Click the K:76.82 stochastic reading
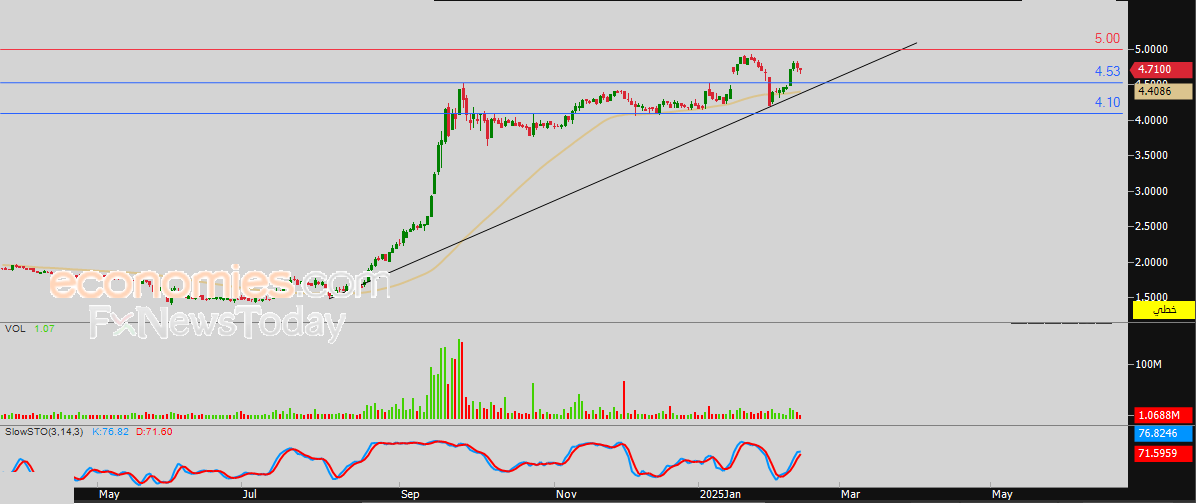Viewport: 1196px width, 504px height. tap(111, 432)
